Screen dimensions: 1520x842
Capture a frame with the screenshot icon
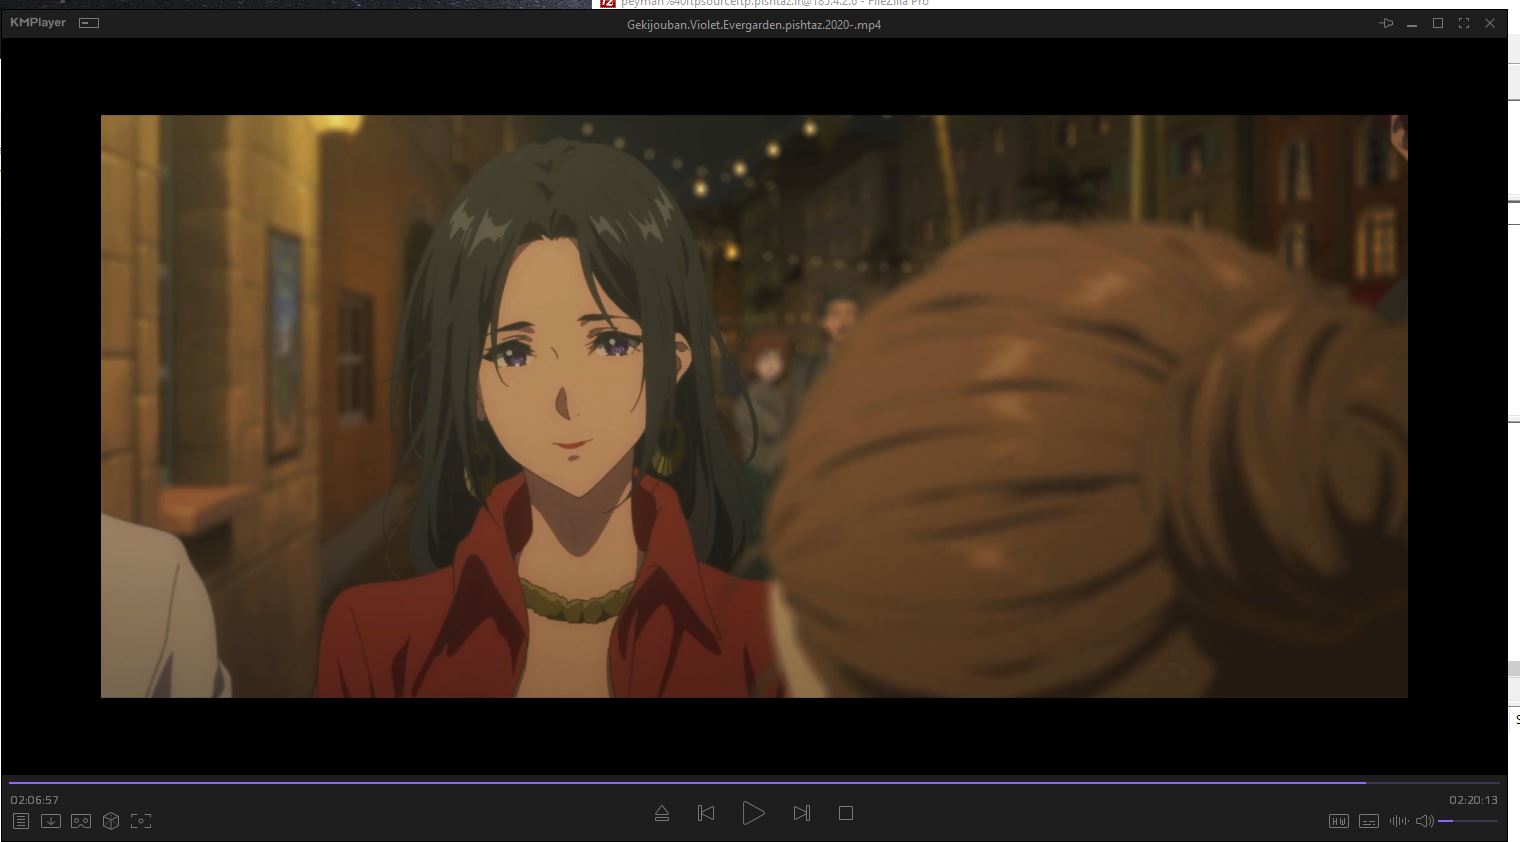pyautogui.click(x=141, y=821)
